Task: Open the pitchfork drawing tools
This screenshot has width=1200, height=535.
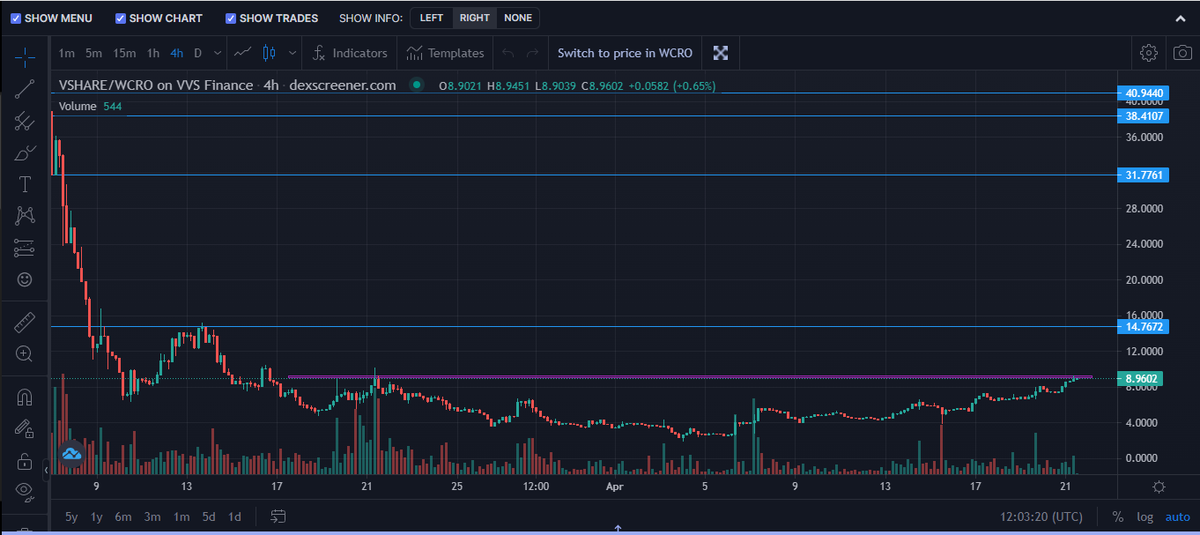Action: [x=25, y=121]
